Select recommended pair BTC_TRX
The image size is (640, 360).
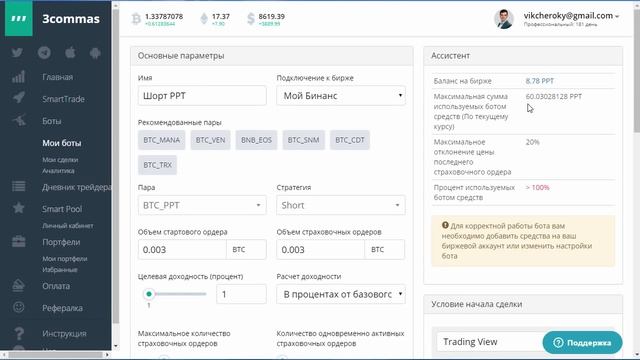pos(158,165)
